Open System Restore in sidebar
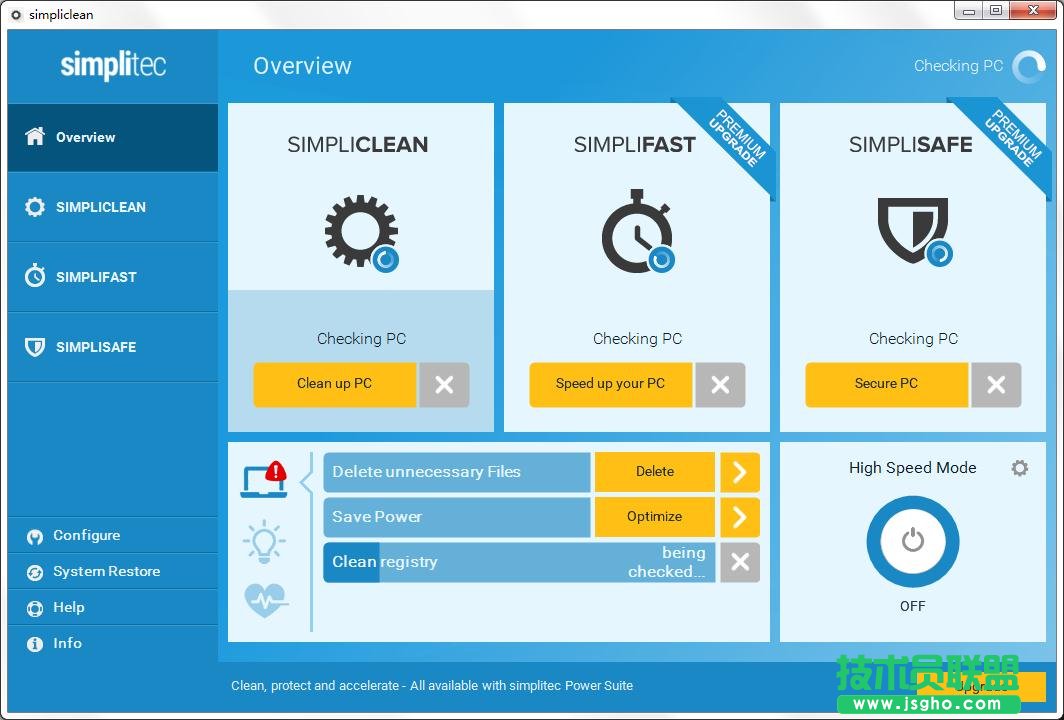Viewport: 1064px width, 720px height. [106, 571]
